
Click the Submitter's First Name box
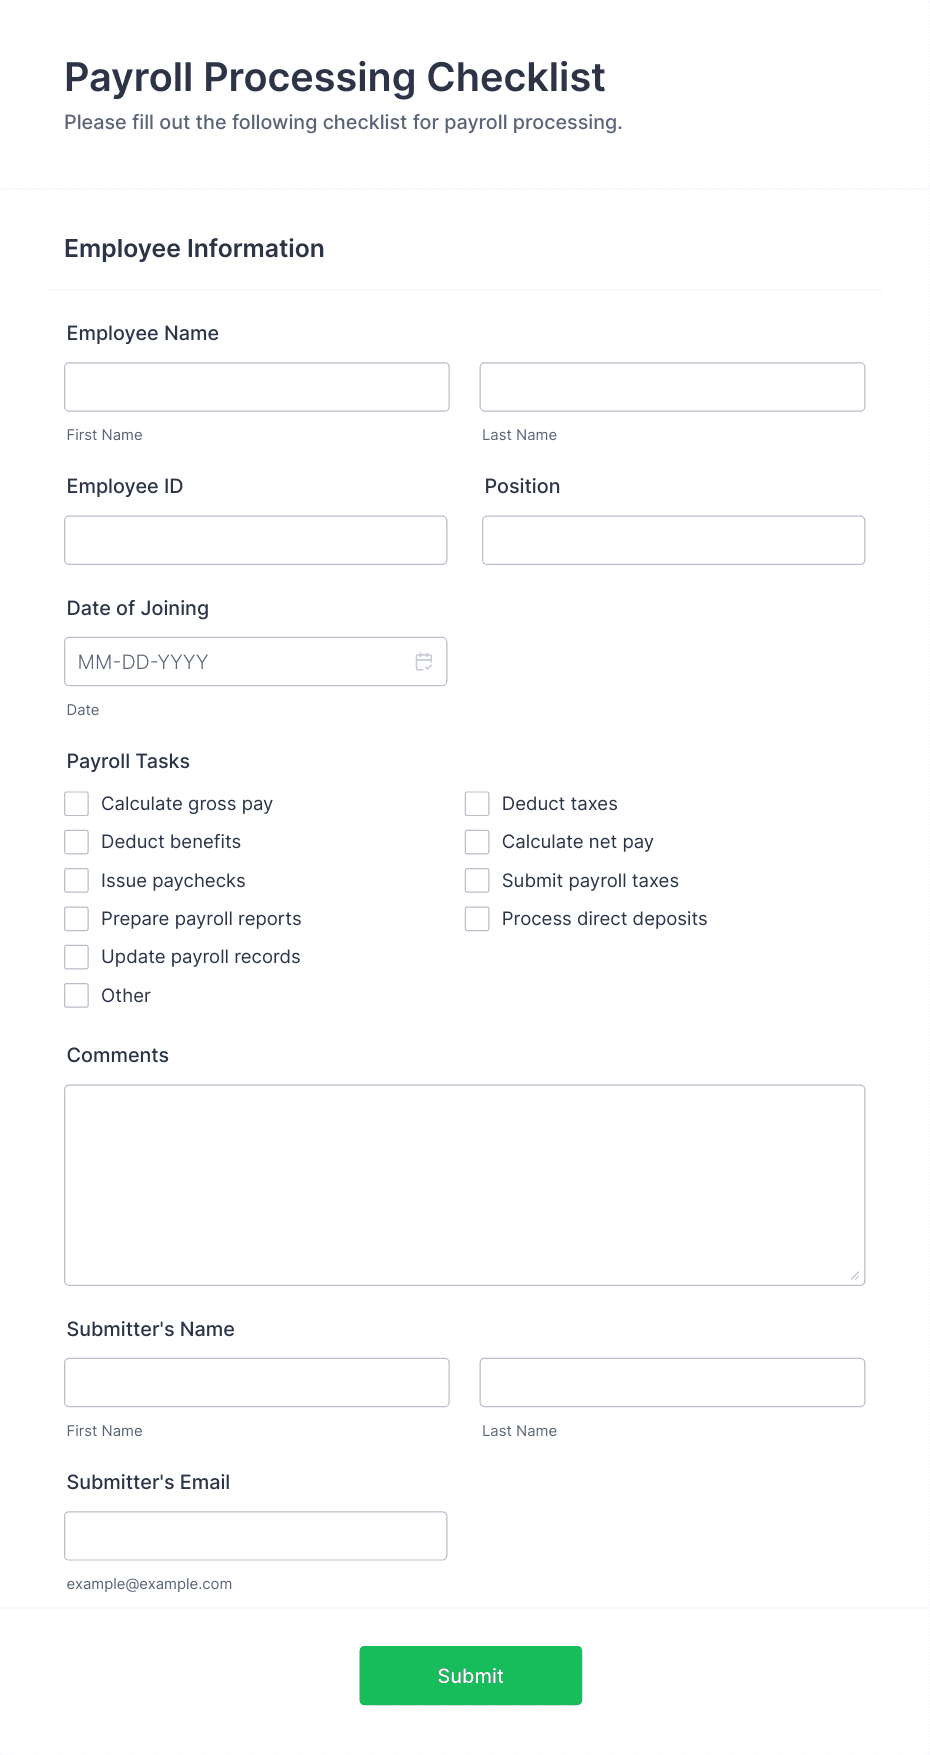click(x=256, y=1382)
